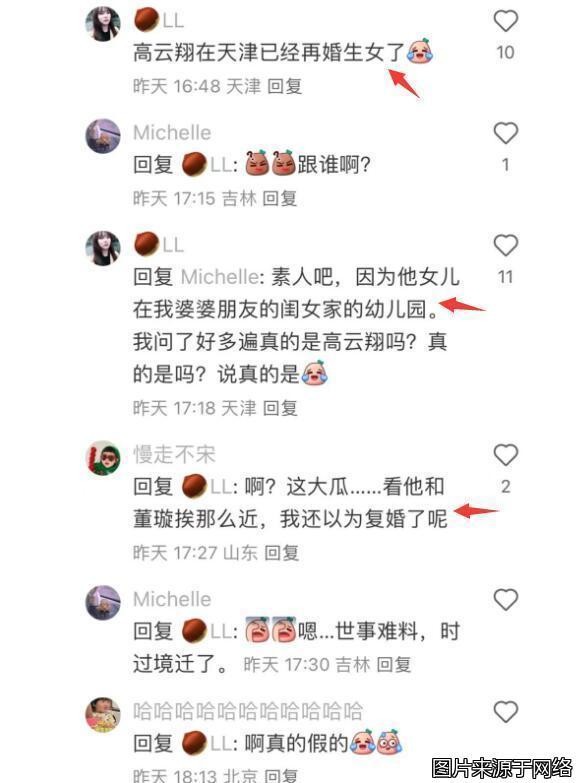Open Michelle's avatar on 跟谁啊 reply
This screenshot has width=582, height=783.
pos(103,136)
